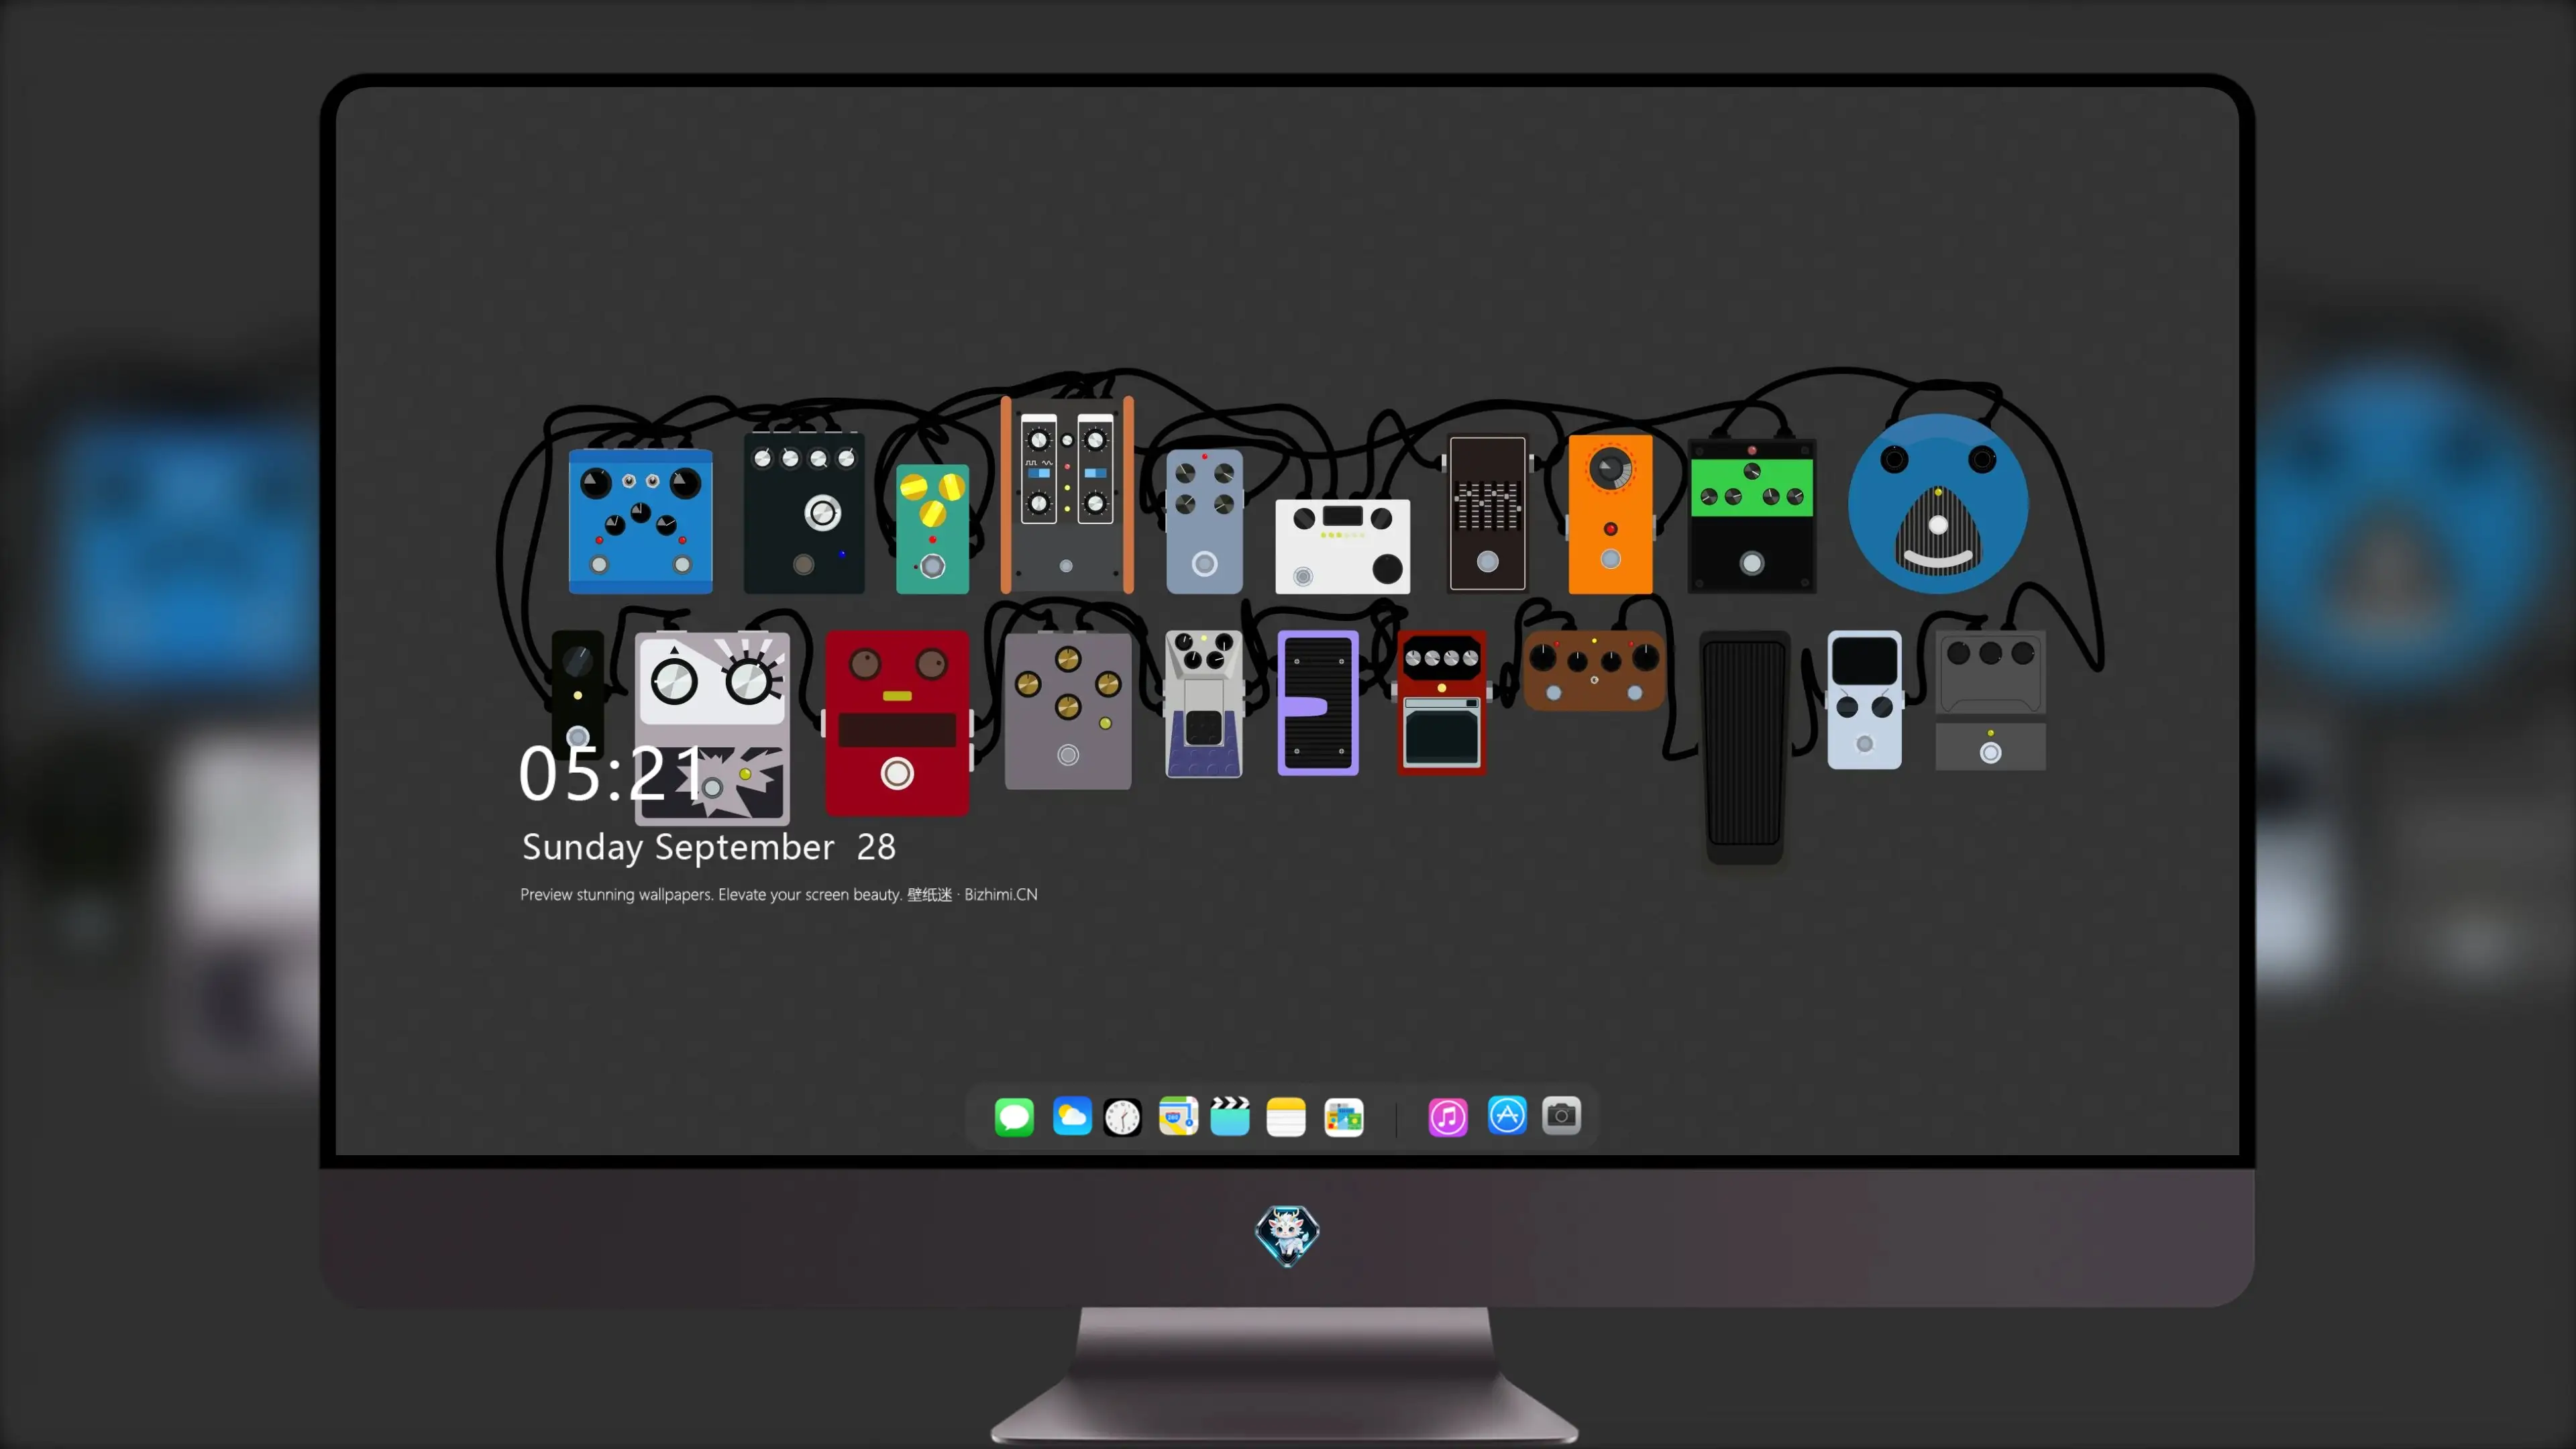Open the Camera app in the dock

click(x=1561, y=1116)
